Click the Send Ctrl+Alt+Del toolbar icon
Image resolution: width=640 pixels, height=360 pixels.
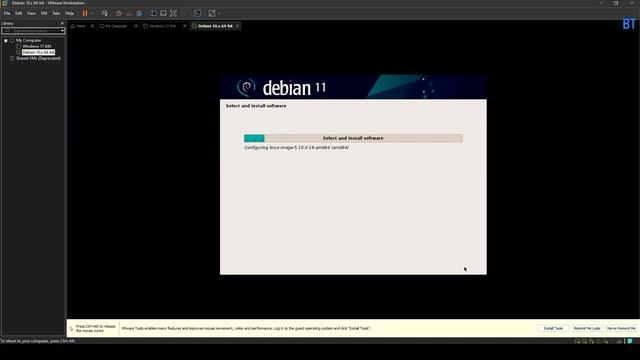point(105,13)
